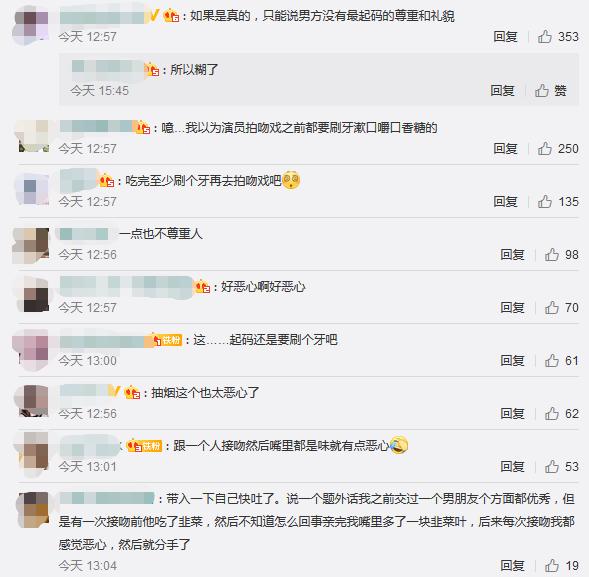Like the comment with 353 likes
589x577 pixels.
545,37
